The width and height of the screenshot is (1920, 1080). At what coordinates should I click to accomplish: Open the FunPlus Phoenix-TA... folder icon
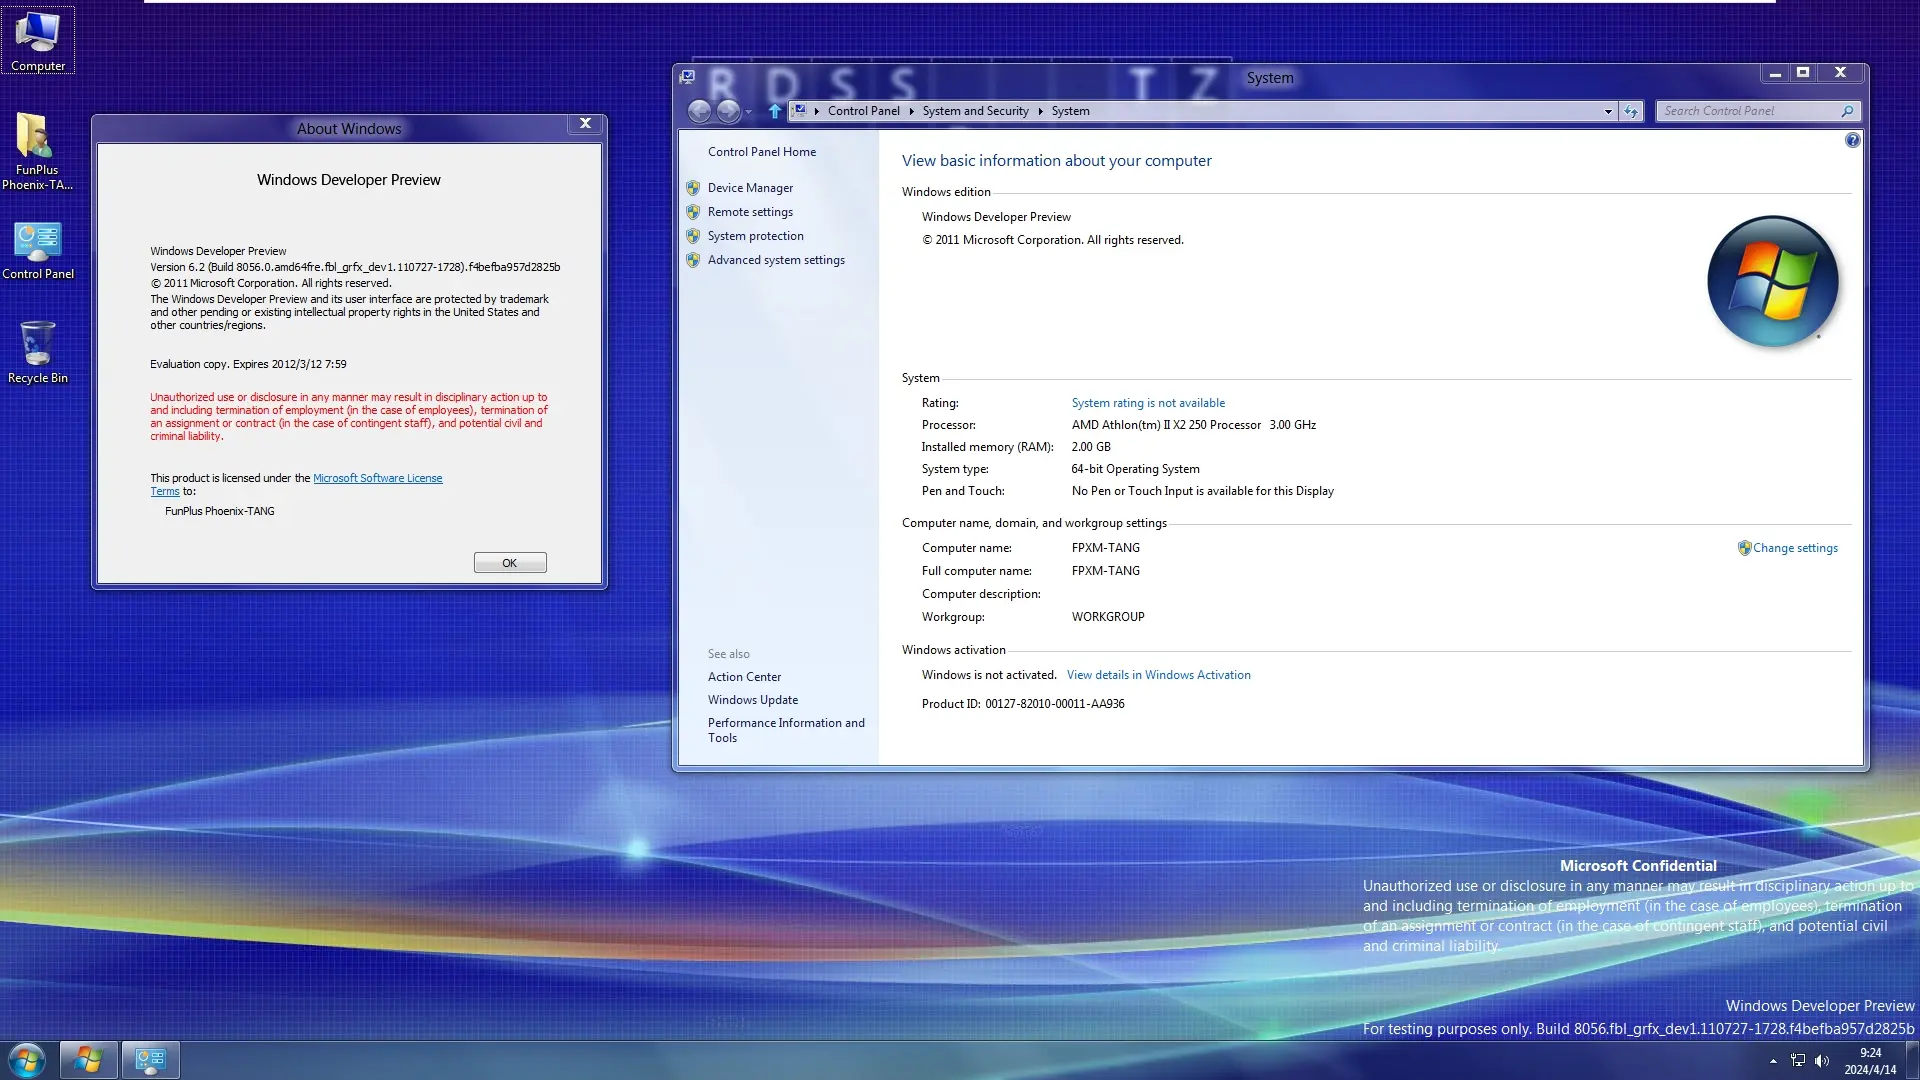[x=37, y=151]
